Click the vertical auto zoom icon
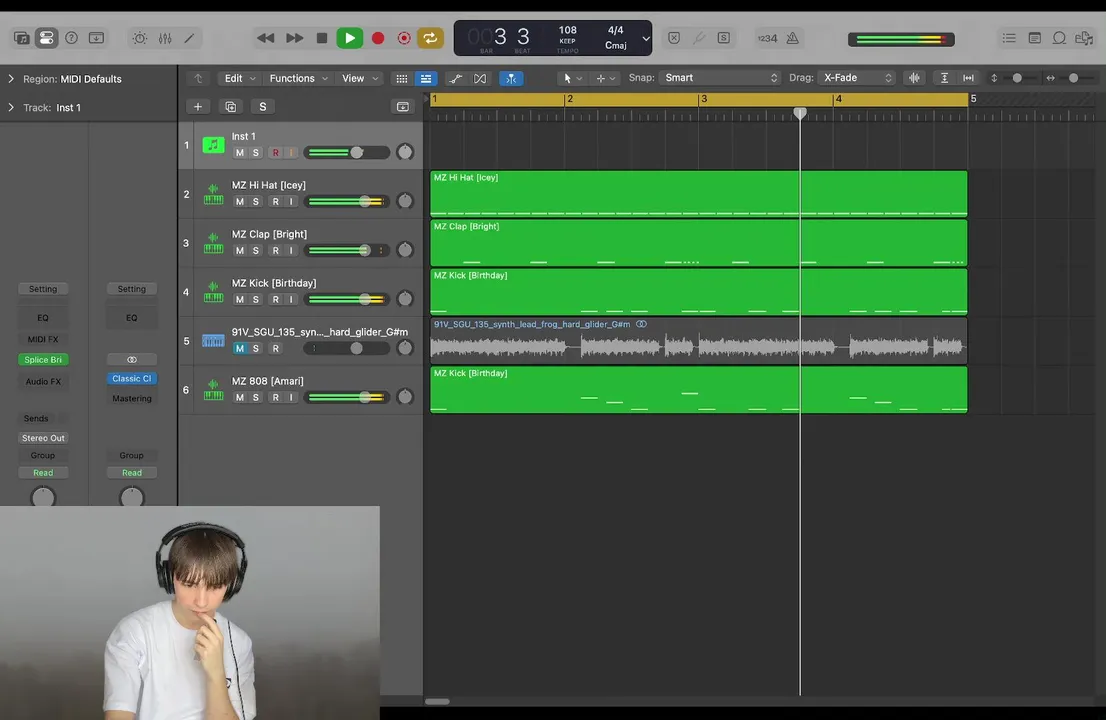Viewport: 1106px width, 720px height. (x=944, y=78)
